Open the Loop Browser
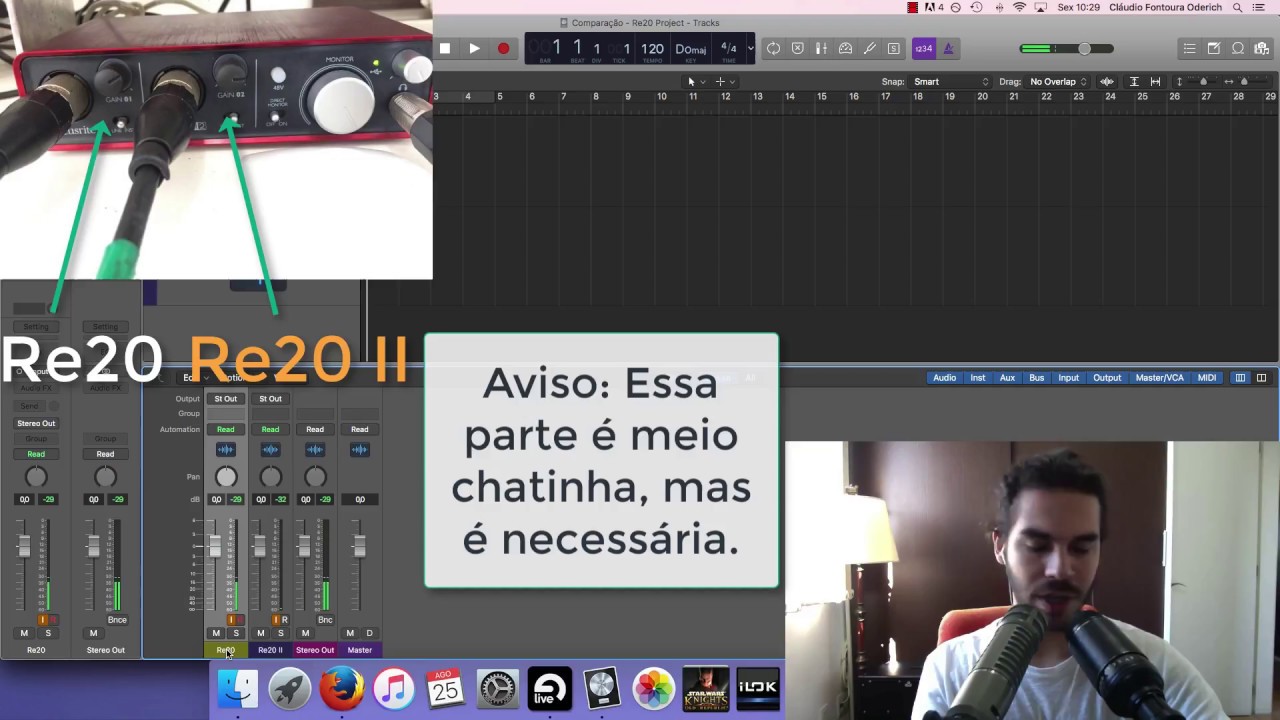The height and width of the screenshot is (720, 1280). point(1237,48)
